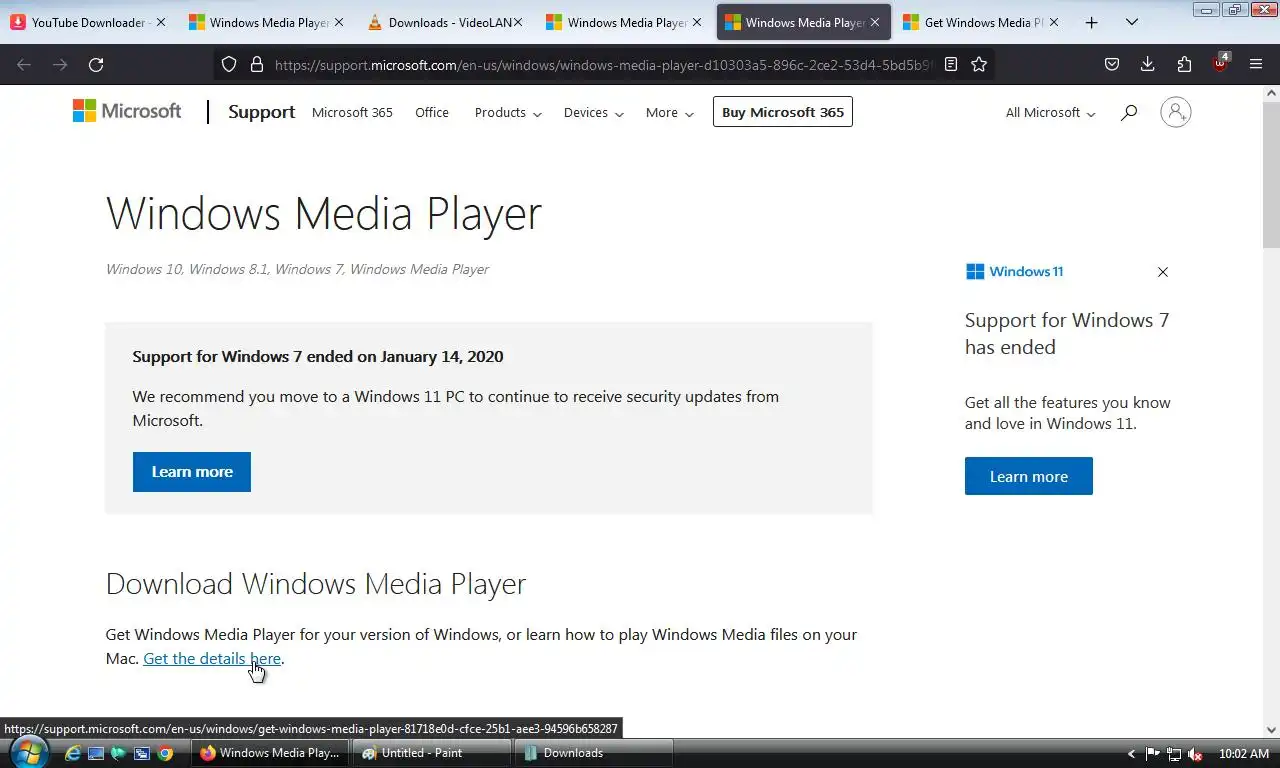Viewport: 1280px width, 768px height.
Task: Click Download Windows Media Player heading
Action: click(316, 584)
